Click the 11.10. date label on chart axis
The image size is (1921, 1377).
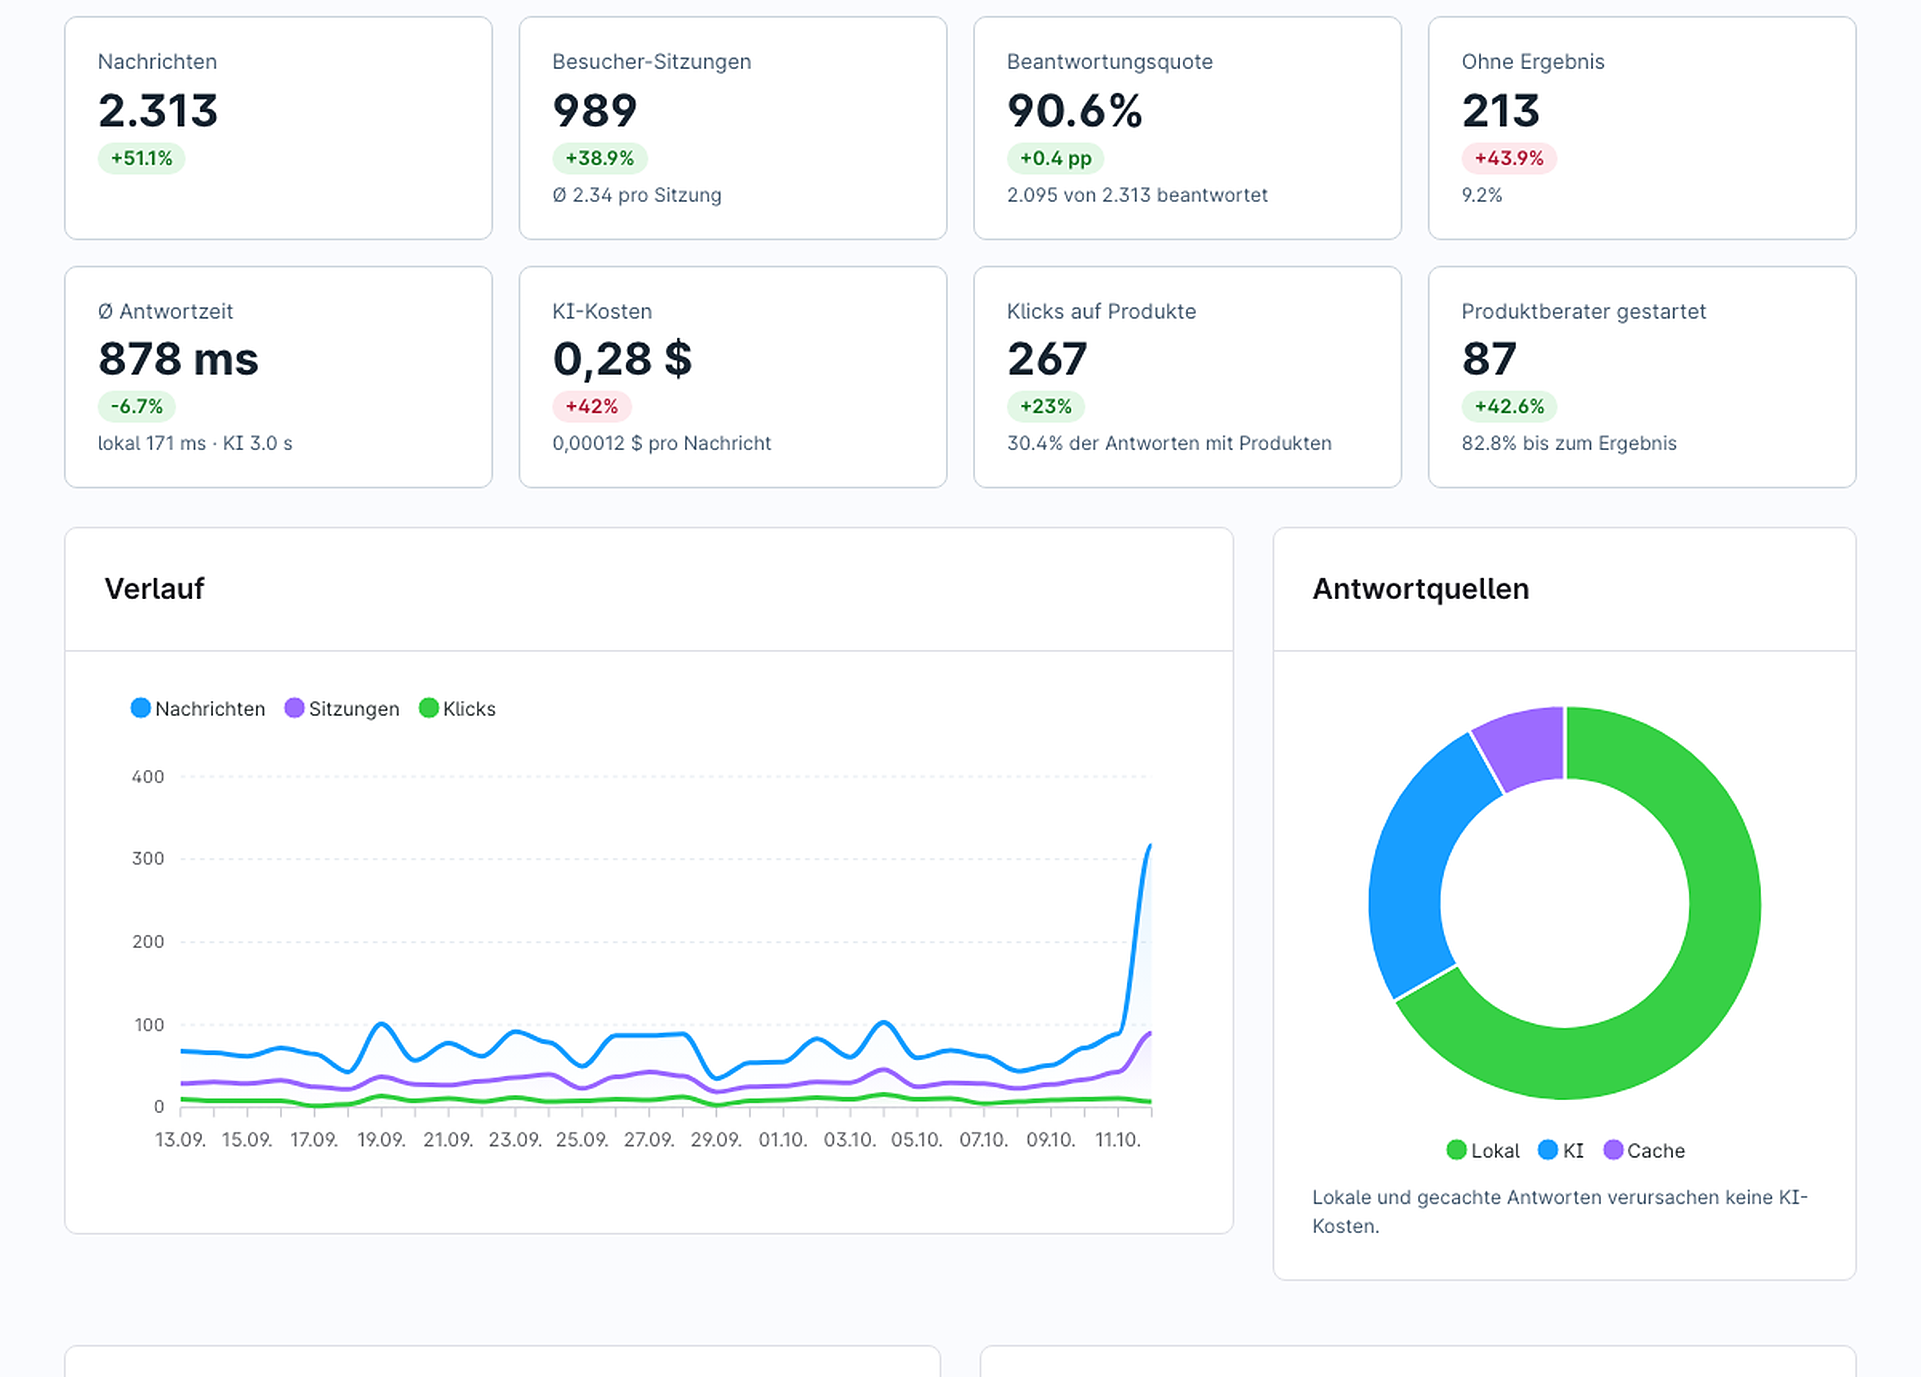[1117, 1140]
